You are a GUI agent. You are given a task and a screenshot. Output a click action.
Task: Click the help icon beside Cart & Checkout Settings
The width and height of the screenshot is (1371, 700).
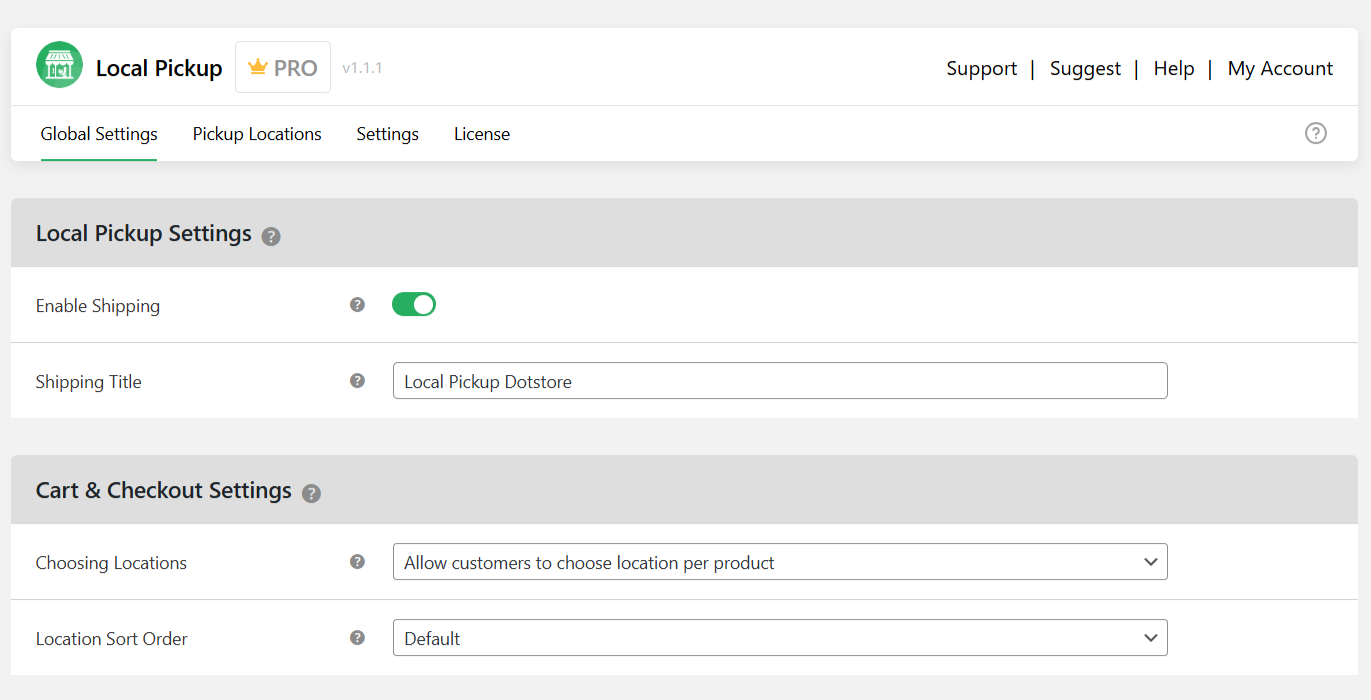(x=311, y=494)
